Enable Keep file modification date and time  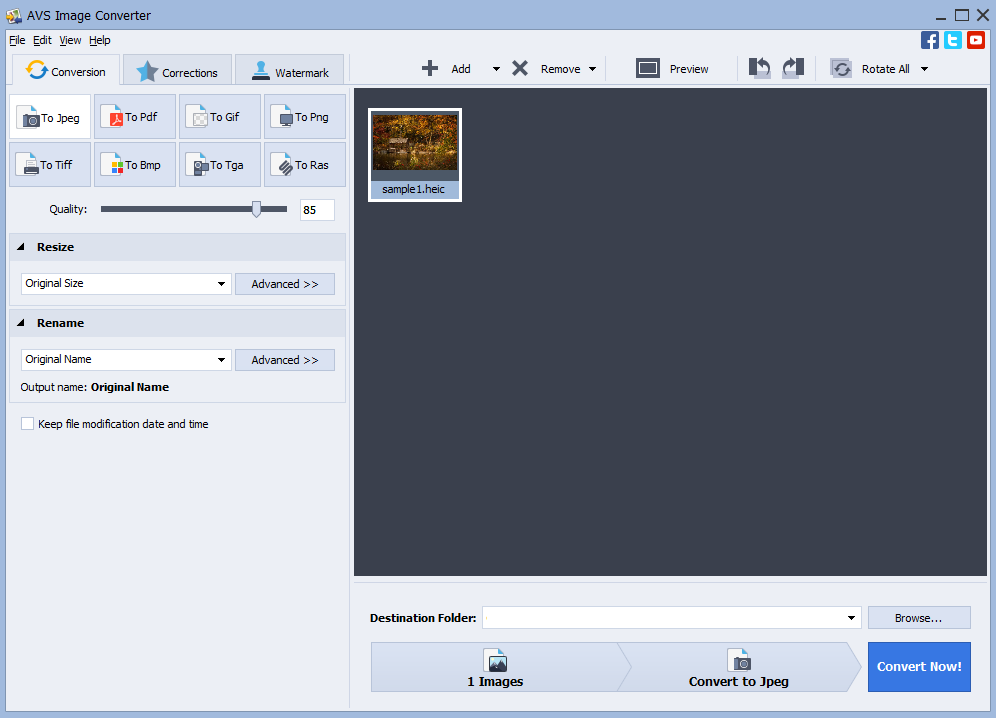[27, 424]
